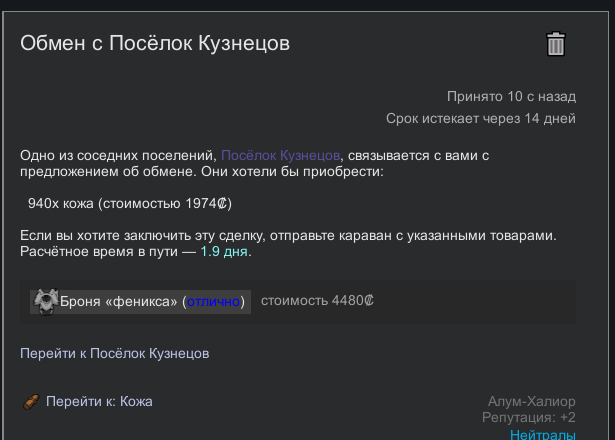
Task: Open the Перейти к Посёлок Кузнецов link
Action: pos(115,353)
